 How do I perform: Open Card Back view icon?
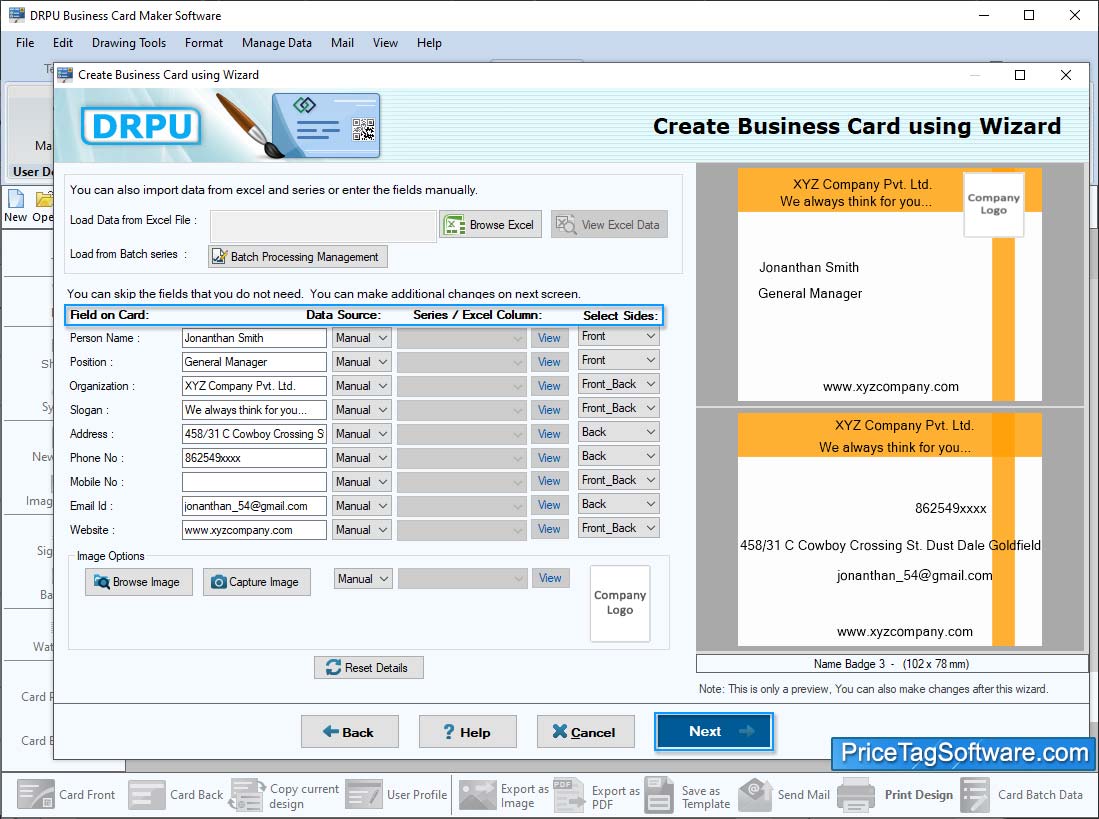click(x=147, y=794)
